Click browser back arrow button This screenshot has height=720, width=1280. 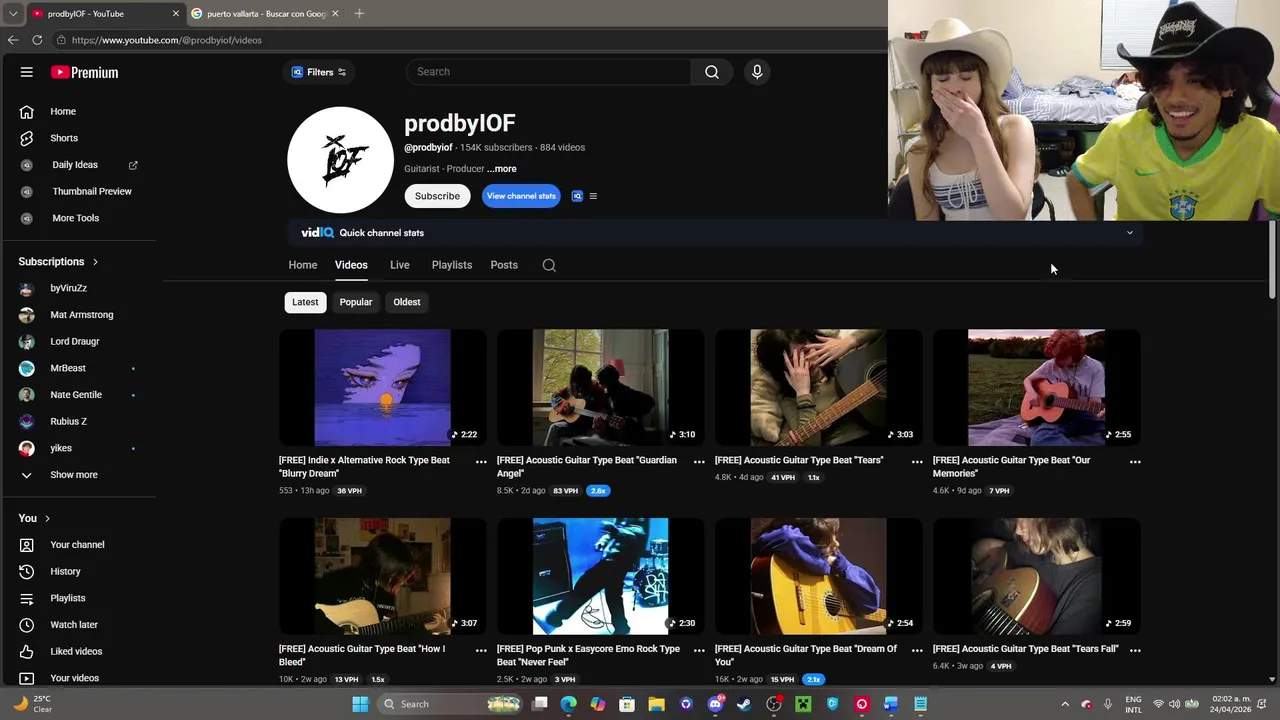(13, 40)
